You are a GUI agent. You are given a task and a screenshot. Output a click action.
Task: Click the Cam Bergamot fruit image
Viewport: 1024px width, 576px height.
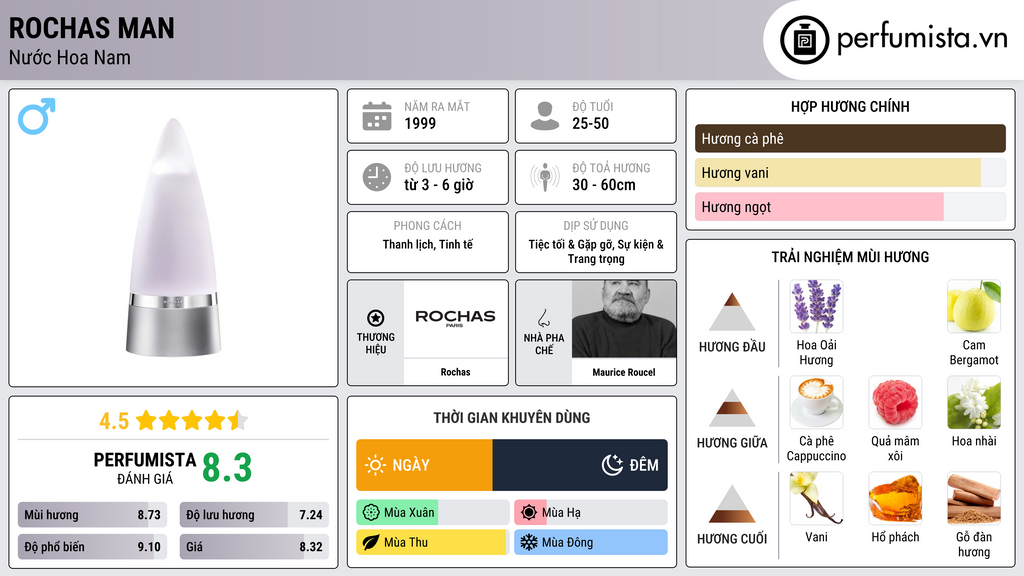point(974,306)
